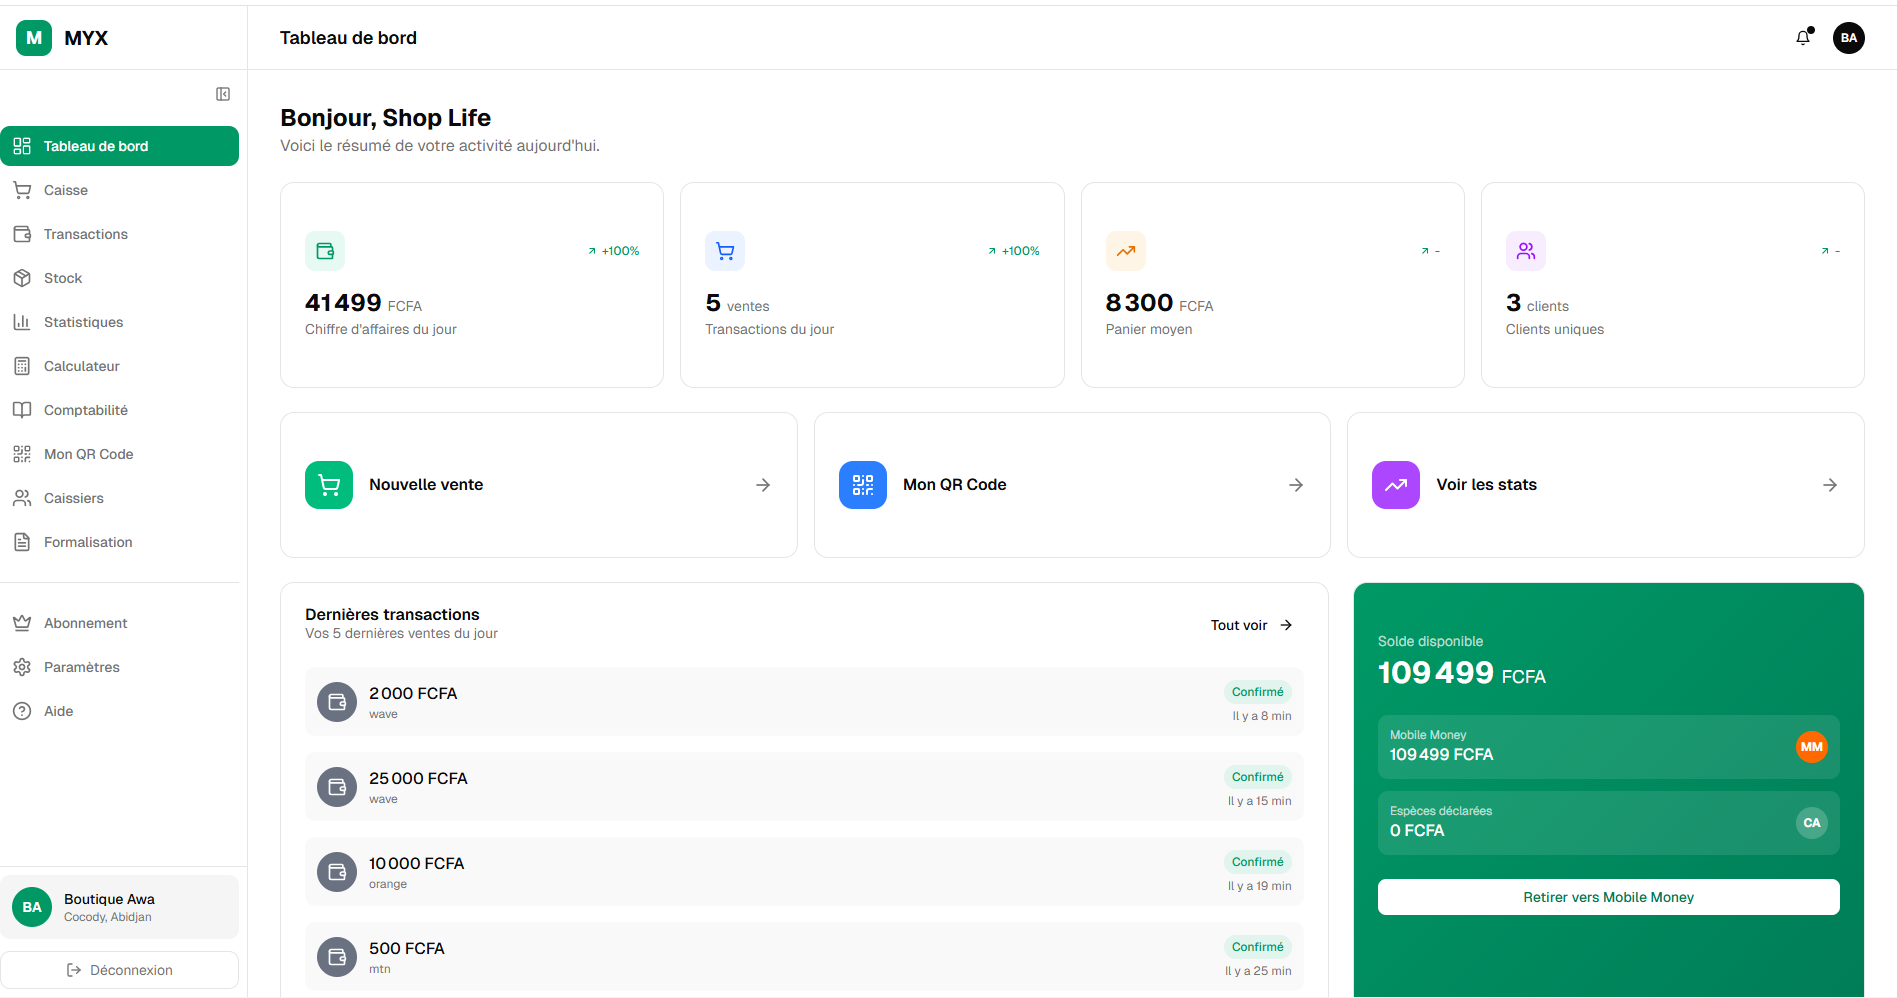Click the Déconnexion button
The width and height of the screenshot is (1897, 998).
(120, 970)
